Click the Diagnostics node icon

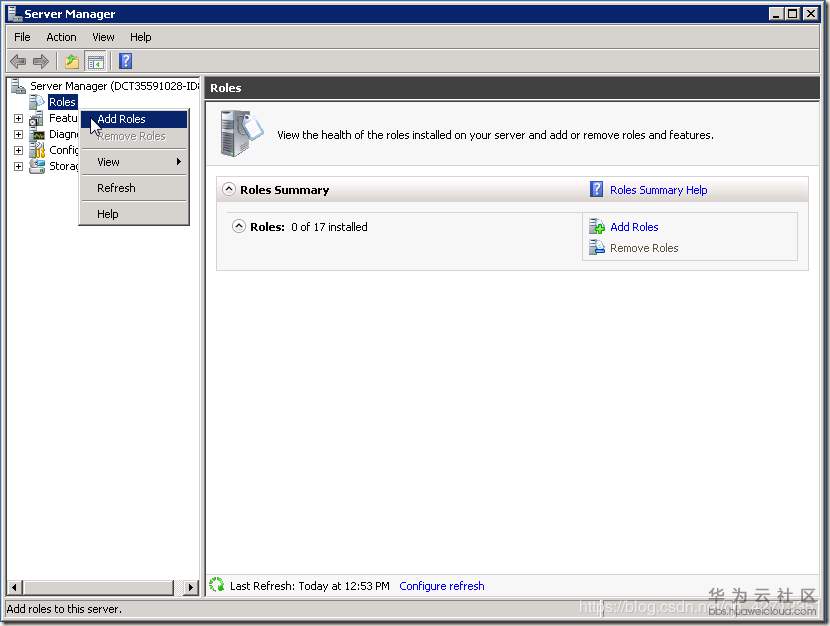pyautogui.click(x=38, y=135)
